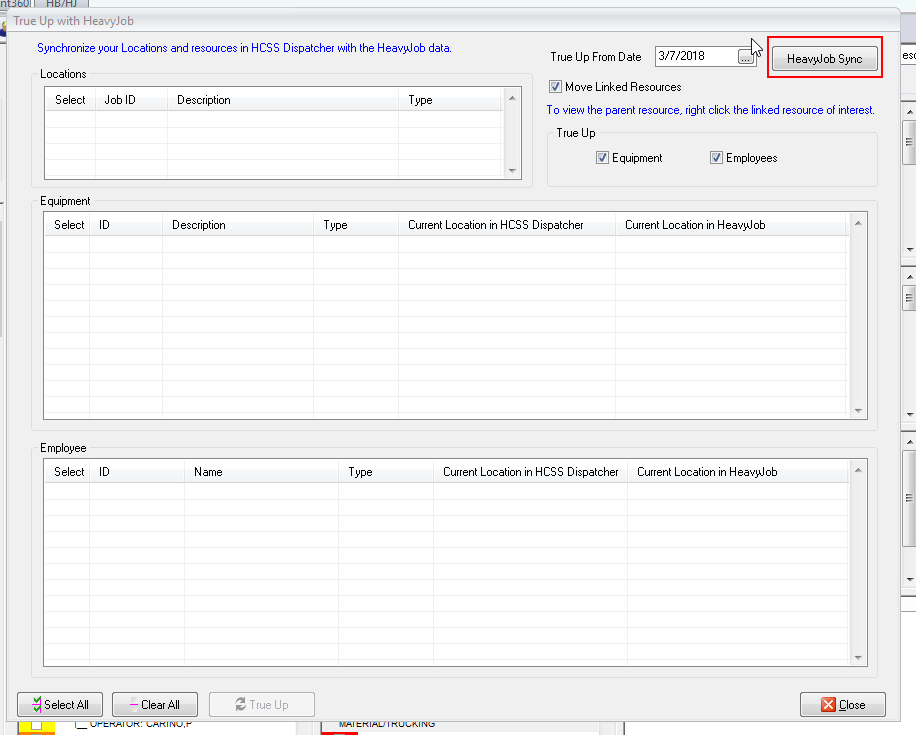Click the True Up From Date field
Viewport: 916px width, 735px height.
pos(695,57)
